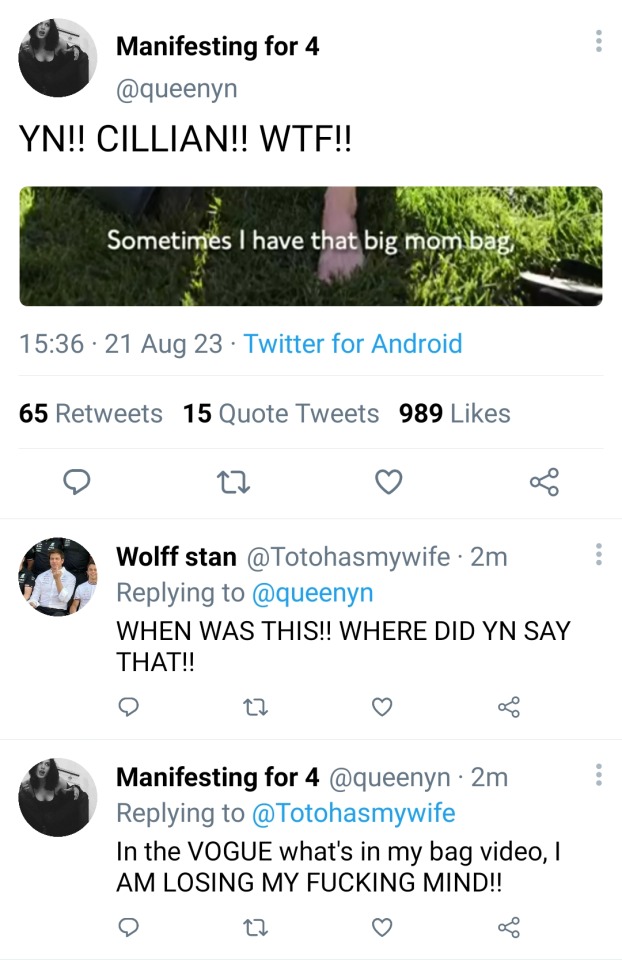Viewport: 622px width, 960px height.
Task: Share Wolff stan's reply
Action: [x=509, y=707]
